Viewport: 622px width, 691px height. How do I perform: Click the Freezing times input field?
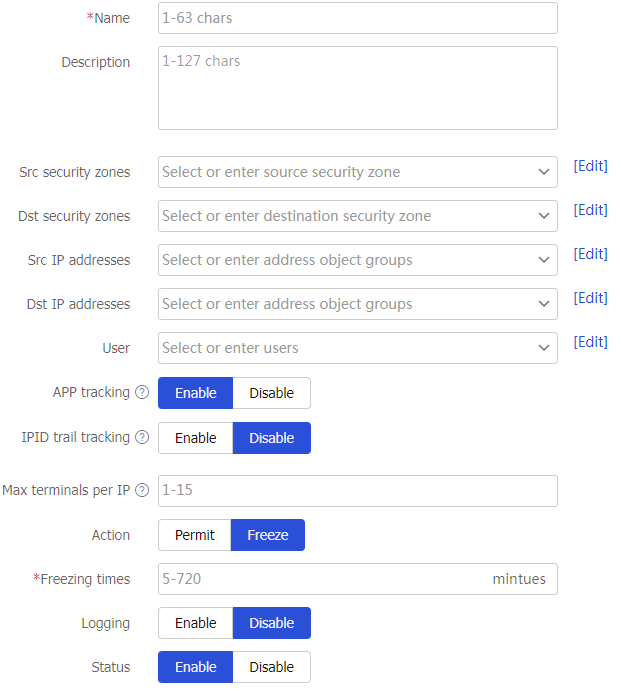click(x=320, y=579)
